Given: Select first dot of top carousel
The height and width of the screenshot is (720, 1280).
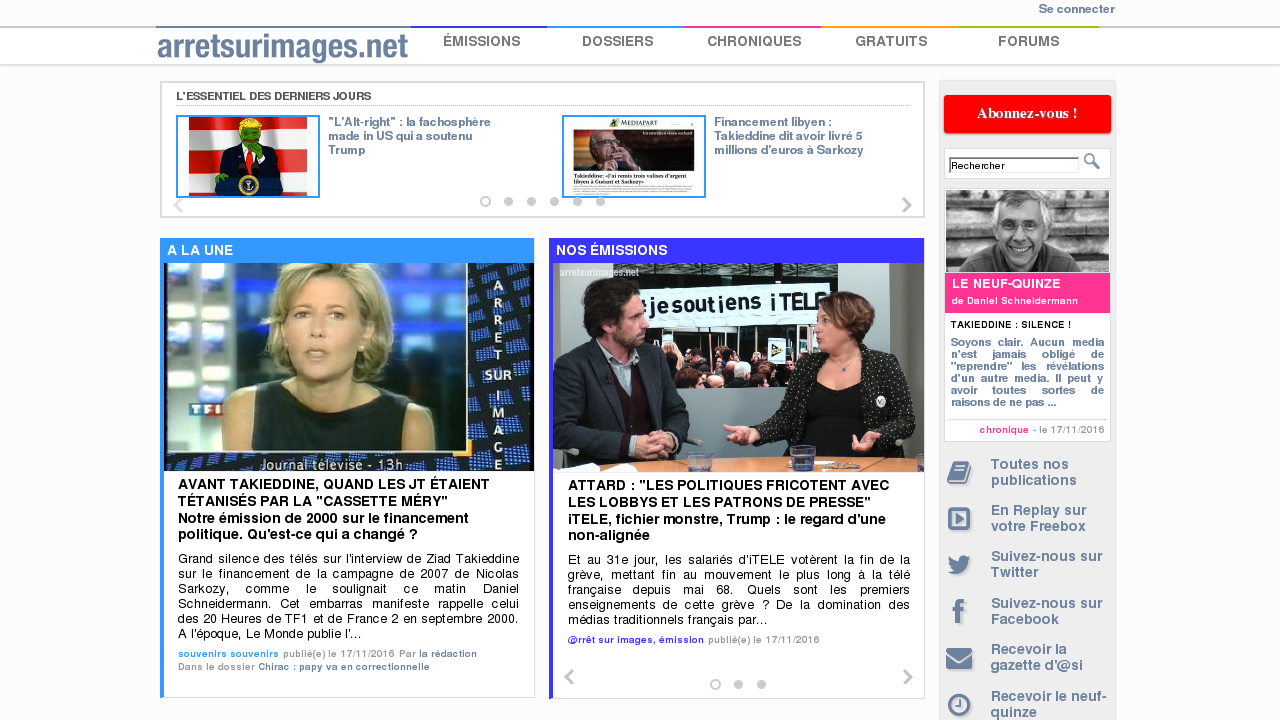Looking at the screenshot, I should click(x=485, y=201).
